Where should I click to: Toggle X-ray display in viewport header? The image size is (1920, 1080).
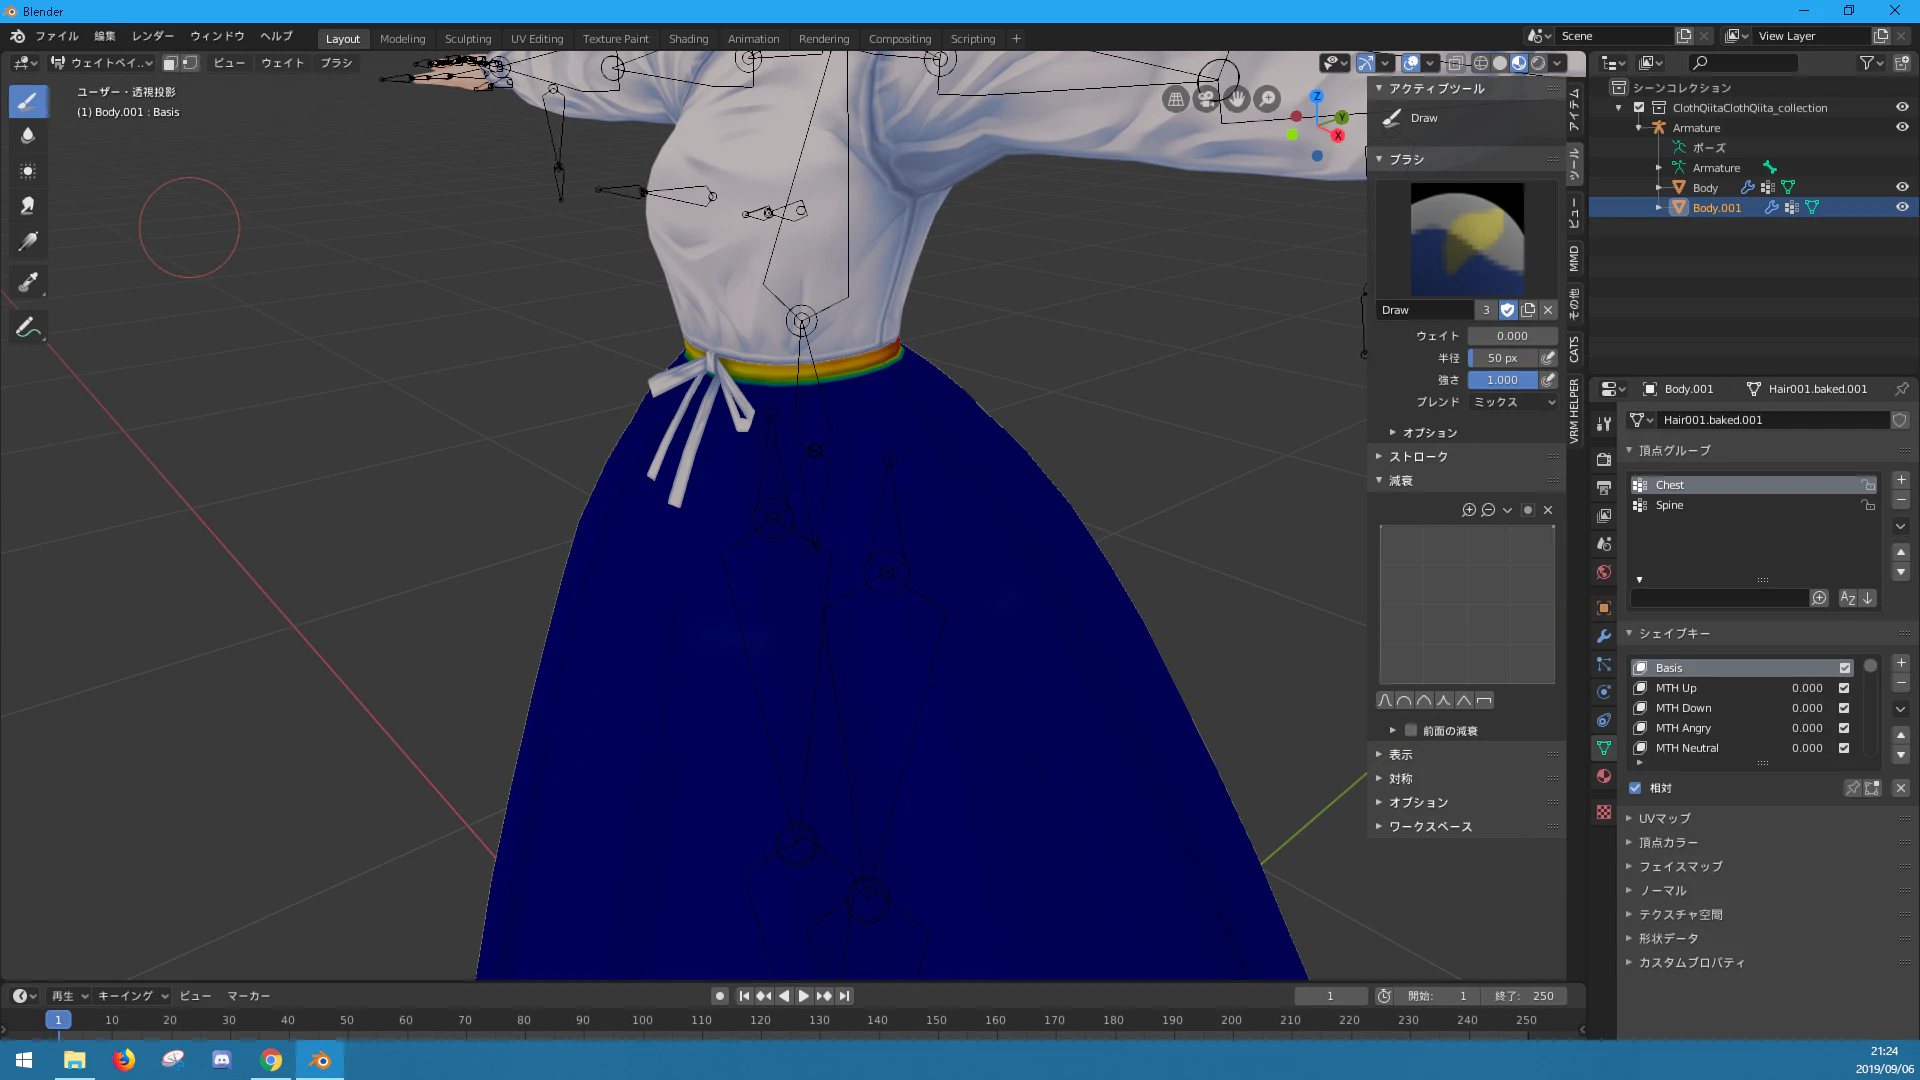(x=1455, y=63)
